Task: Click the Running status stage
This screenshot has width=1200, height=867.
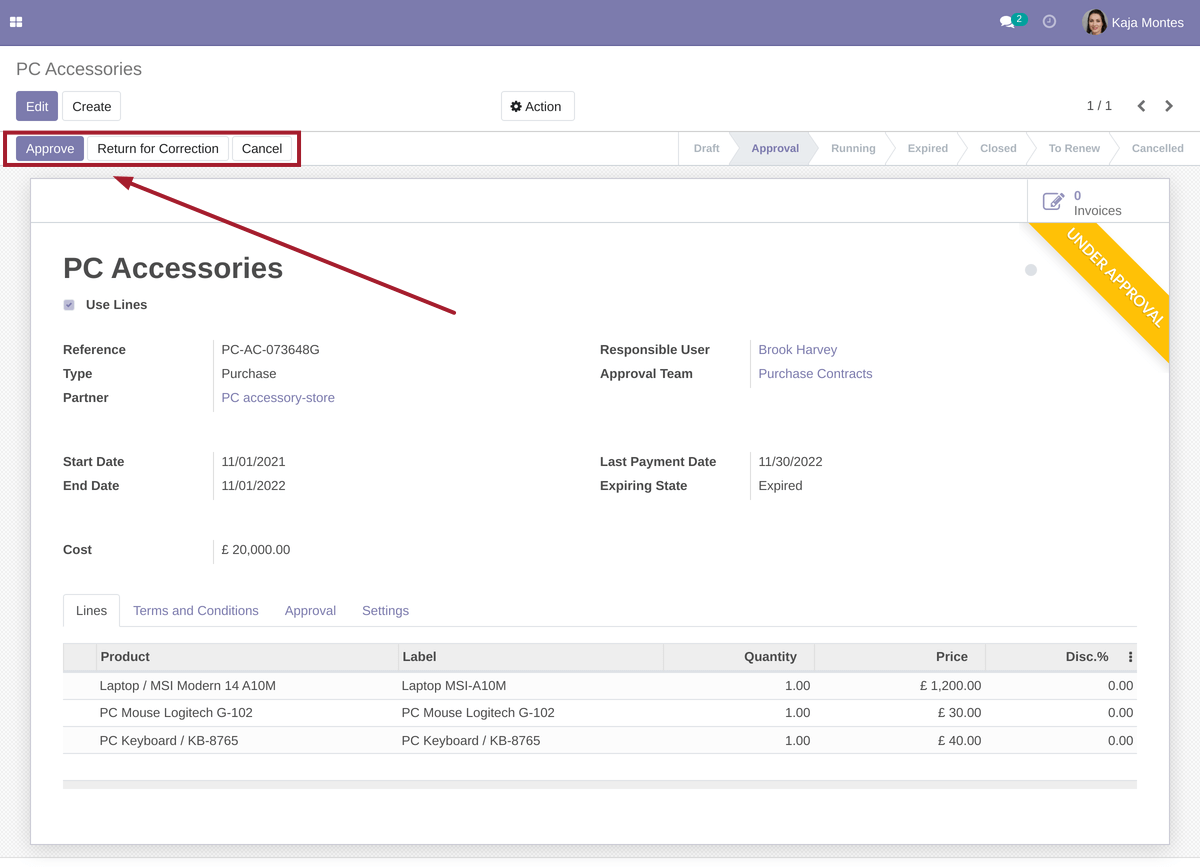Action: click(x=853, y=149)
